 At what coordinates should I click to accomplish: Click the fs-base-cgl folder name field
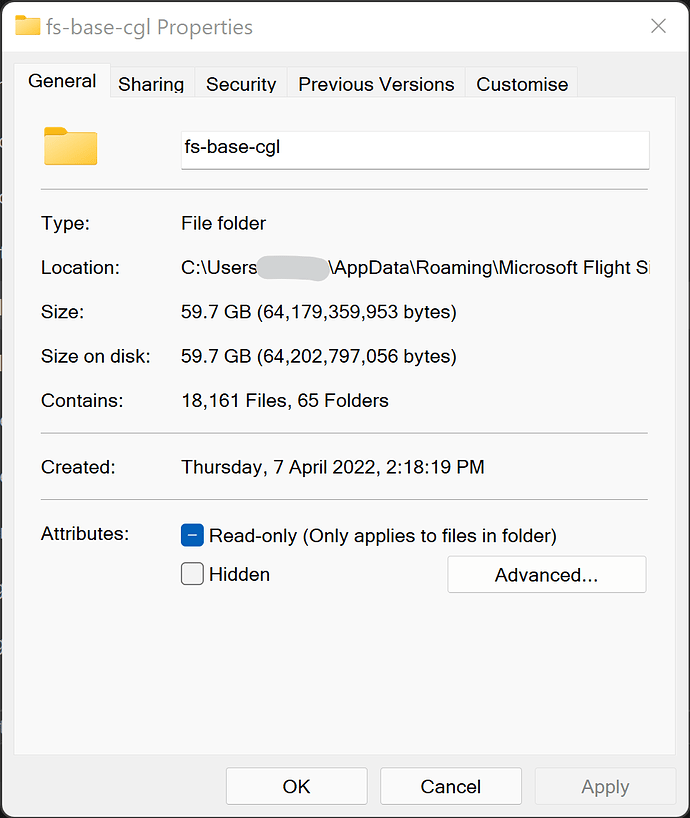point(414,148)
